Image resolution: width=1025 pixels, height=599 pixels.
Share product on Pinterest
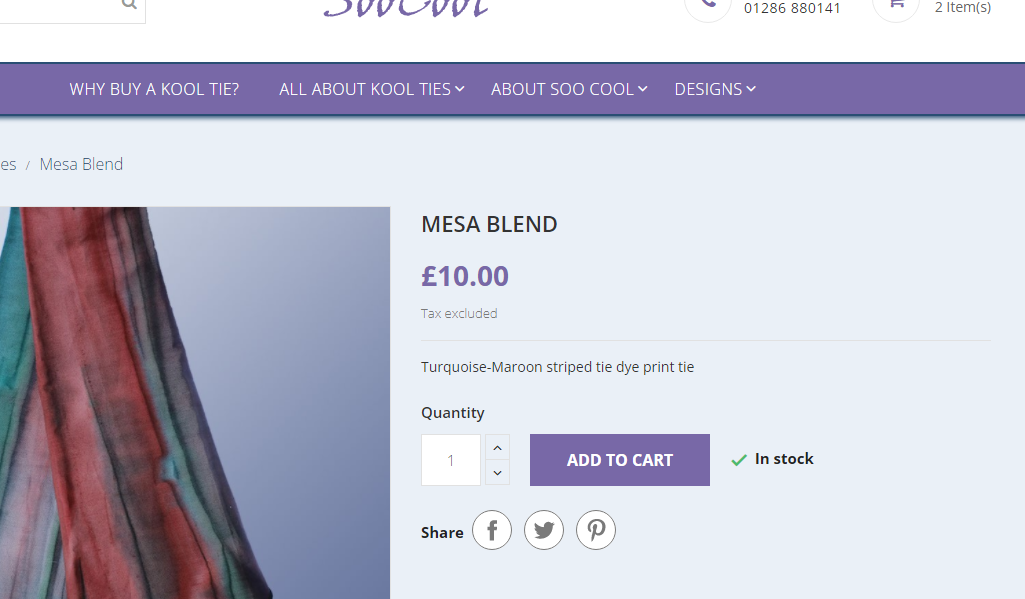[x=596, y=530]
